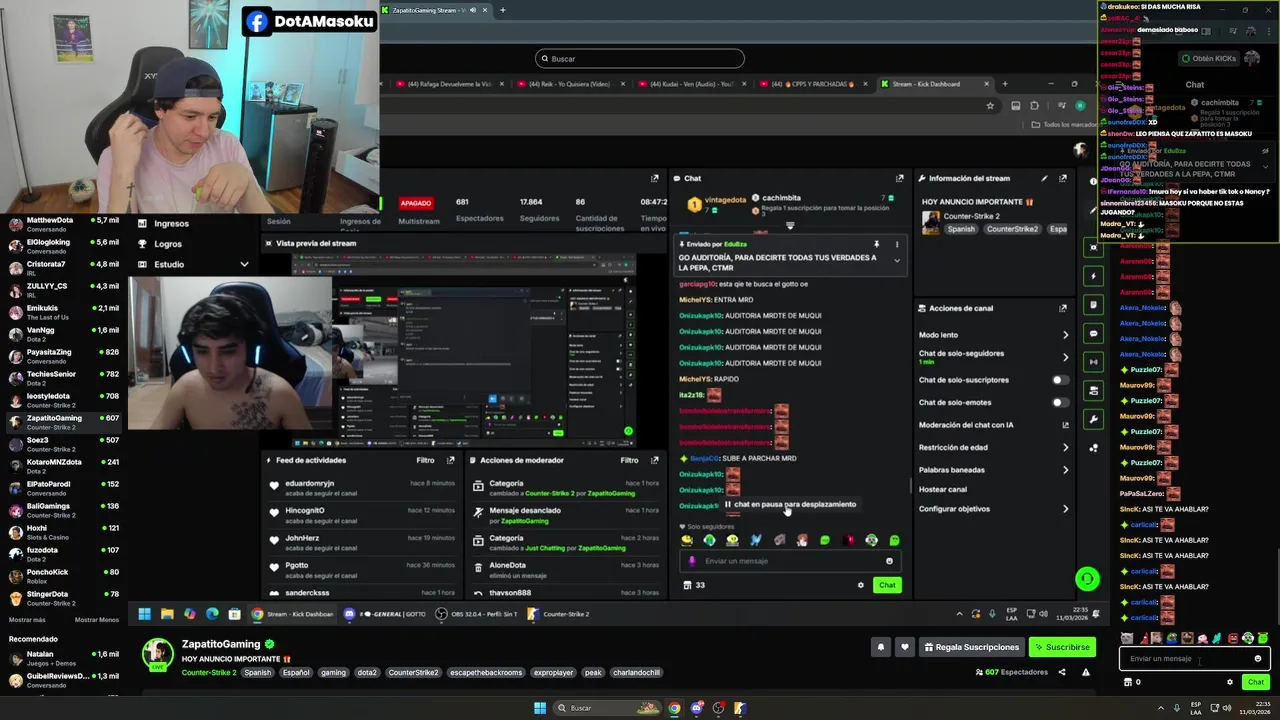The image size is (1280, 720).
Task: Click the Mostrar Menos link in sidebar
Action: 97,620
